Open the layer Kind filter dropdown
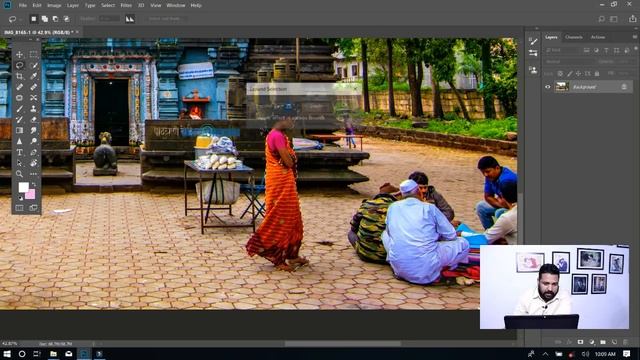This screenshot has width=640, height=360. point(562,50)
